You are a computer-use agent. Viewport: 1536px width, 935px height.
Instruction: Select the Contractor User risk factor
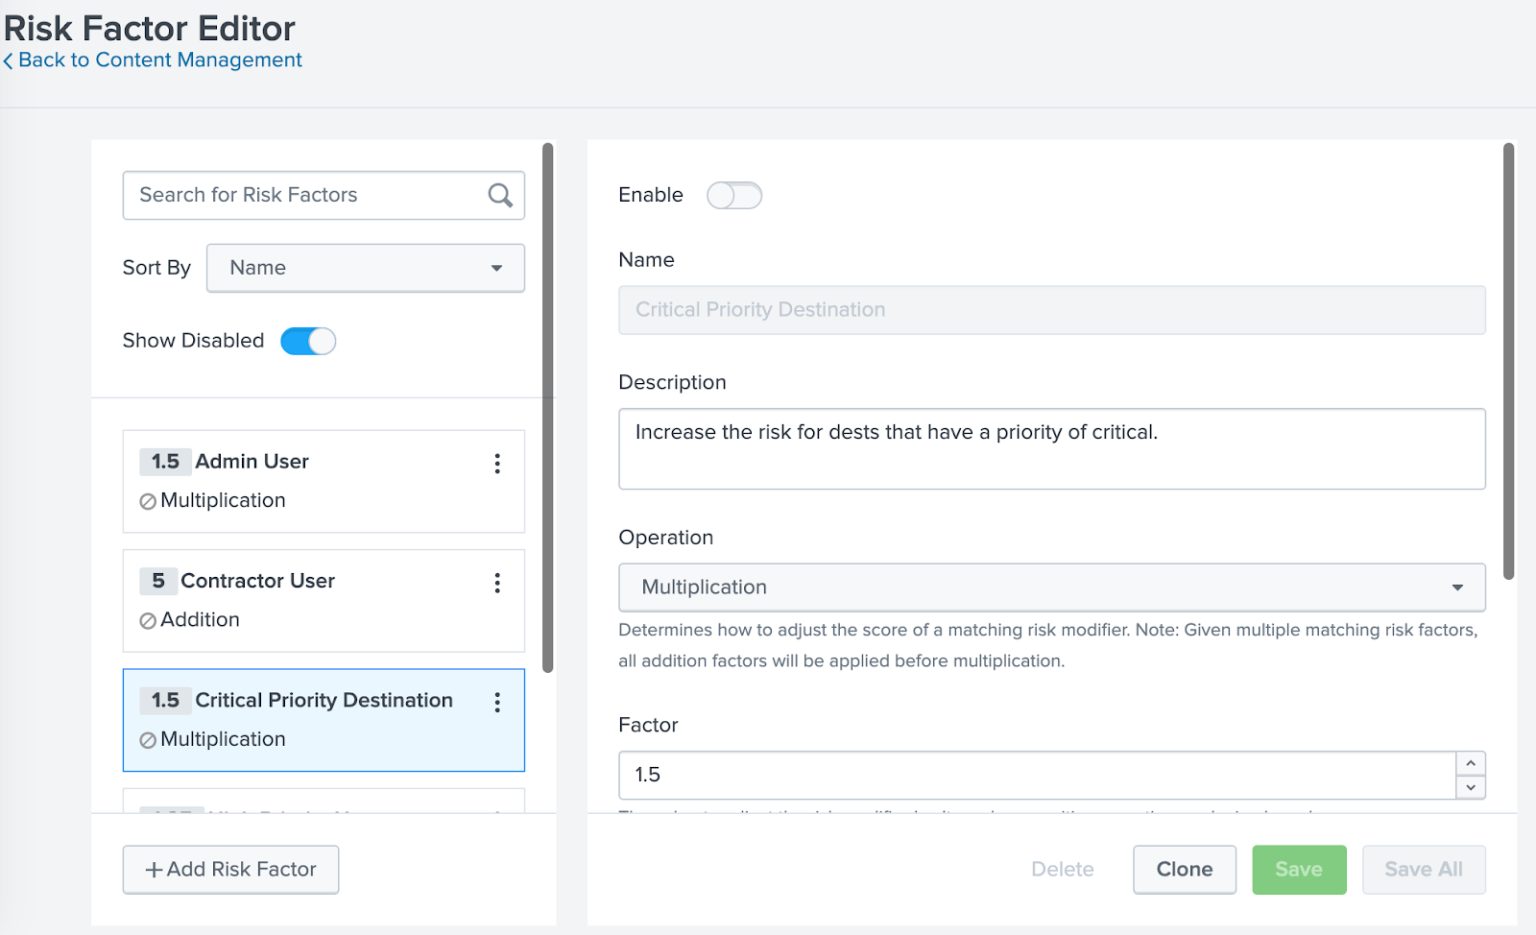point(310,600)
